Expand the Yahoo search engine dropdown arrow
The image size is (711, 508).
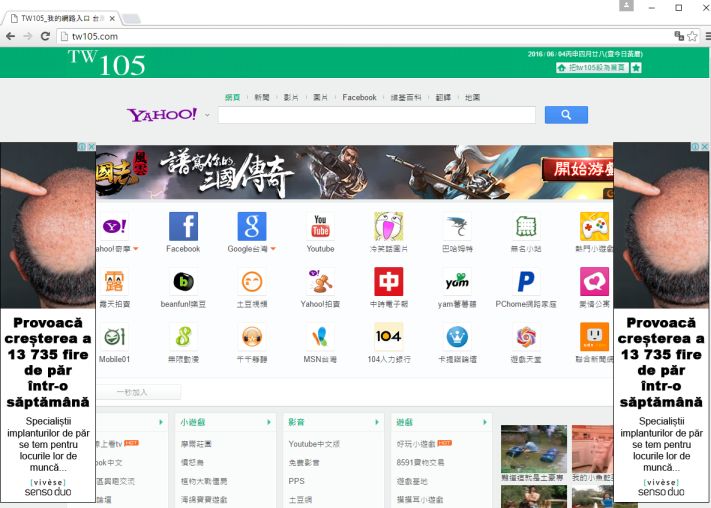point(207,115)
